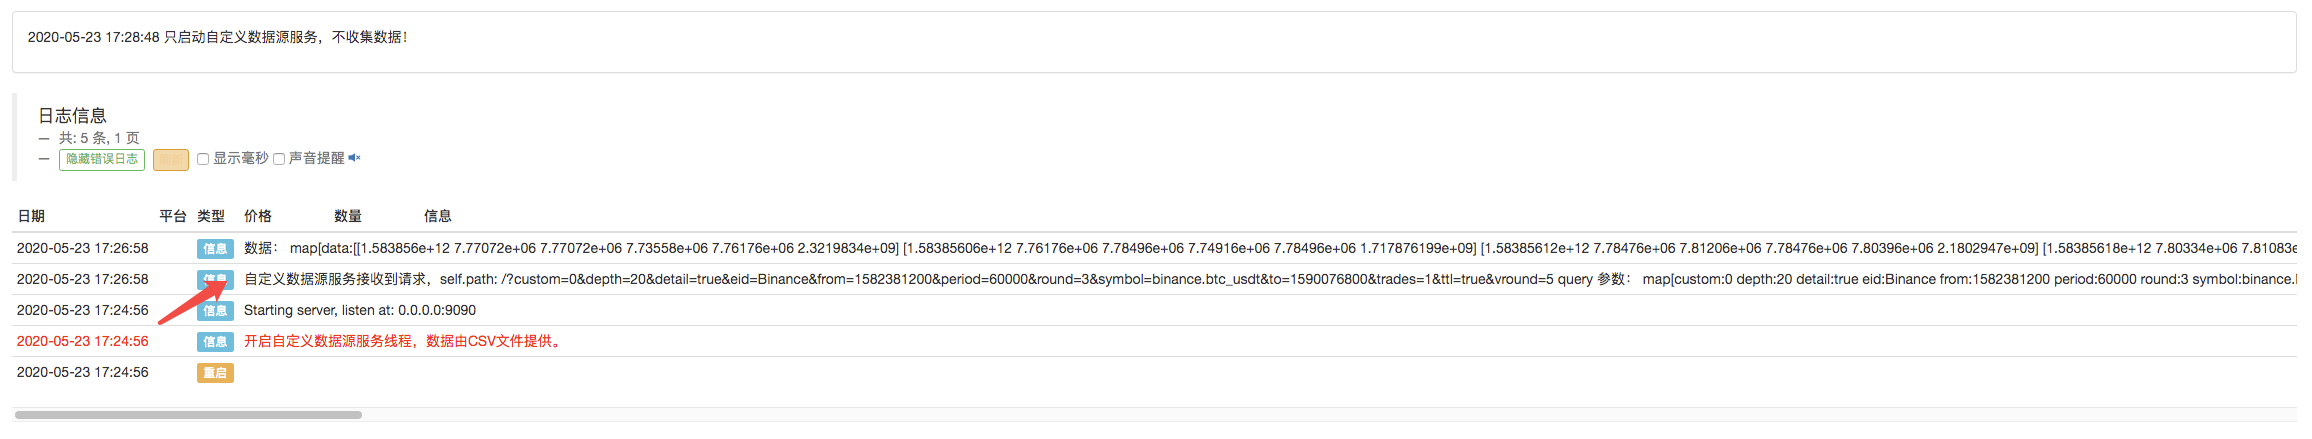2312x439 pixels.
Task: Click the 平台 column header
Action: coord(173,216)
